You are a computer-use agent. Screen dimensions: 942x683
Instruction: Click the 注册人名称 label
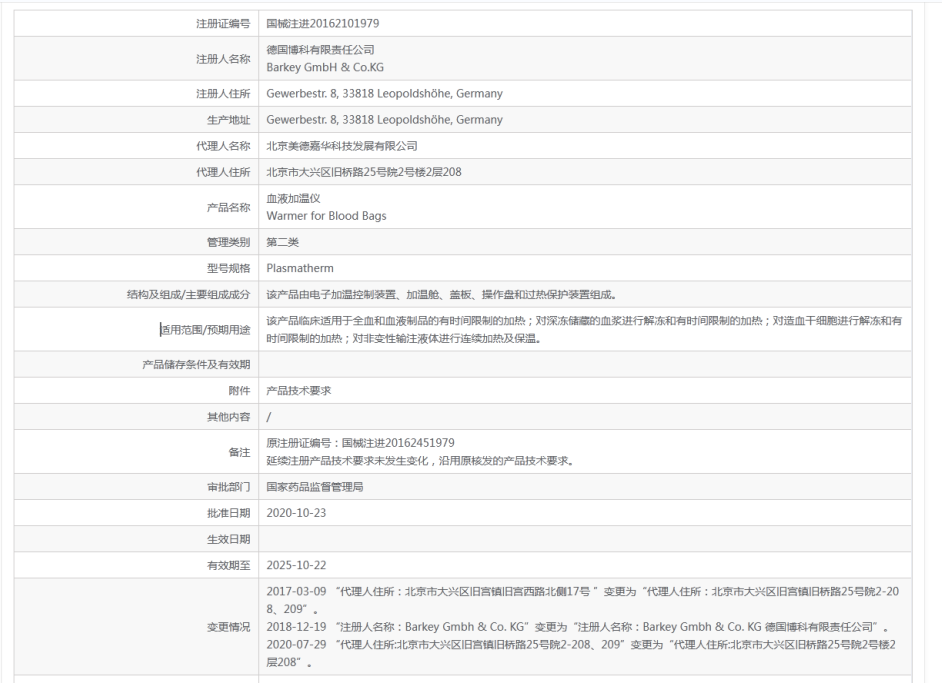(x=223, y=59)
